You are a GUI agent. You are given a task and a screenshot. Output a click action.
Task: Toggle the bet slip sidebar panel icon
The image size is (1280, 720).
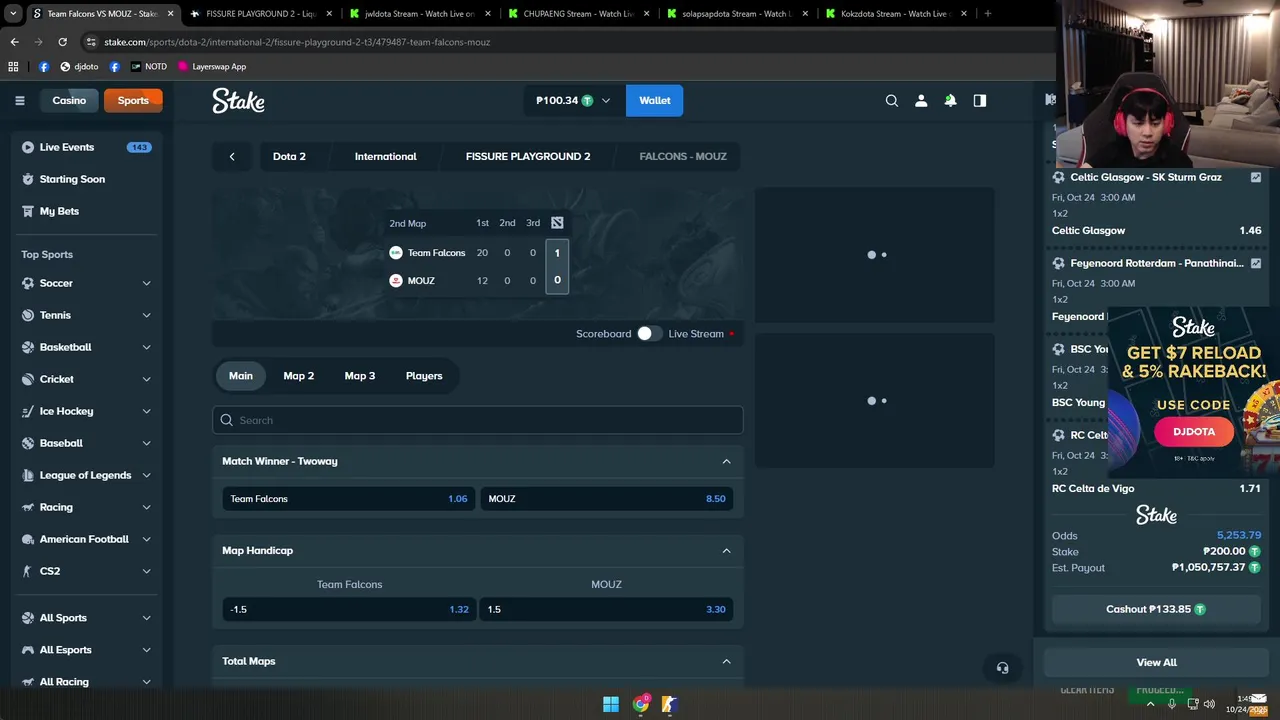(980, 100)
